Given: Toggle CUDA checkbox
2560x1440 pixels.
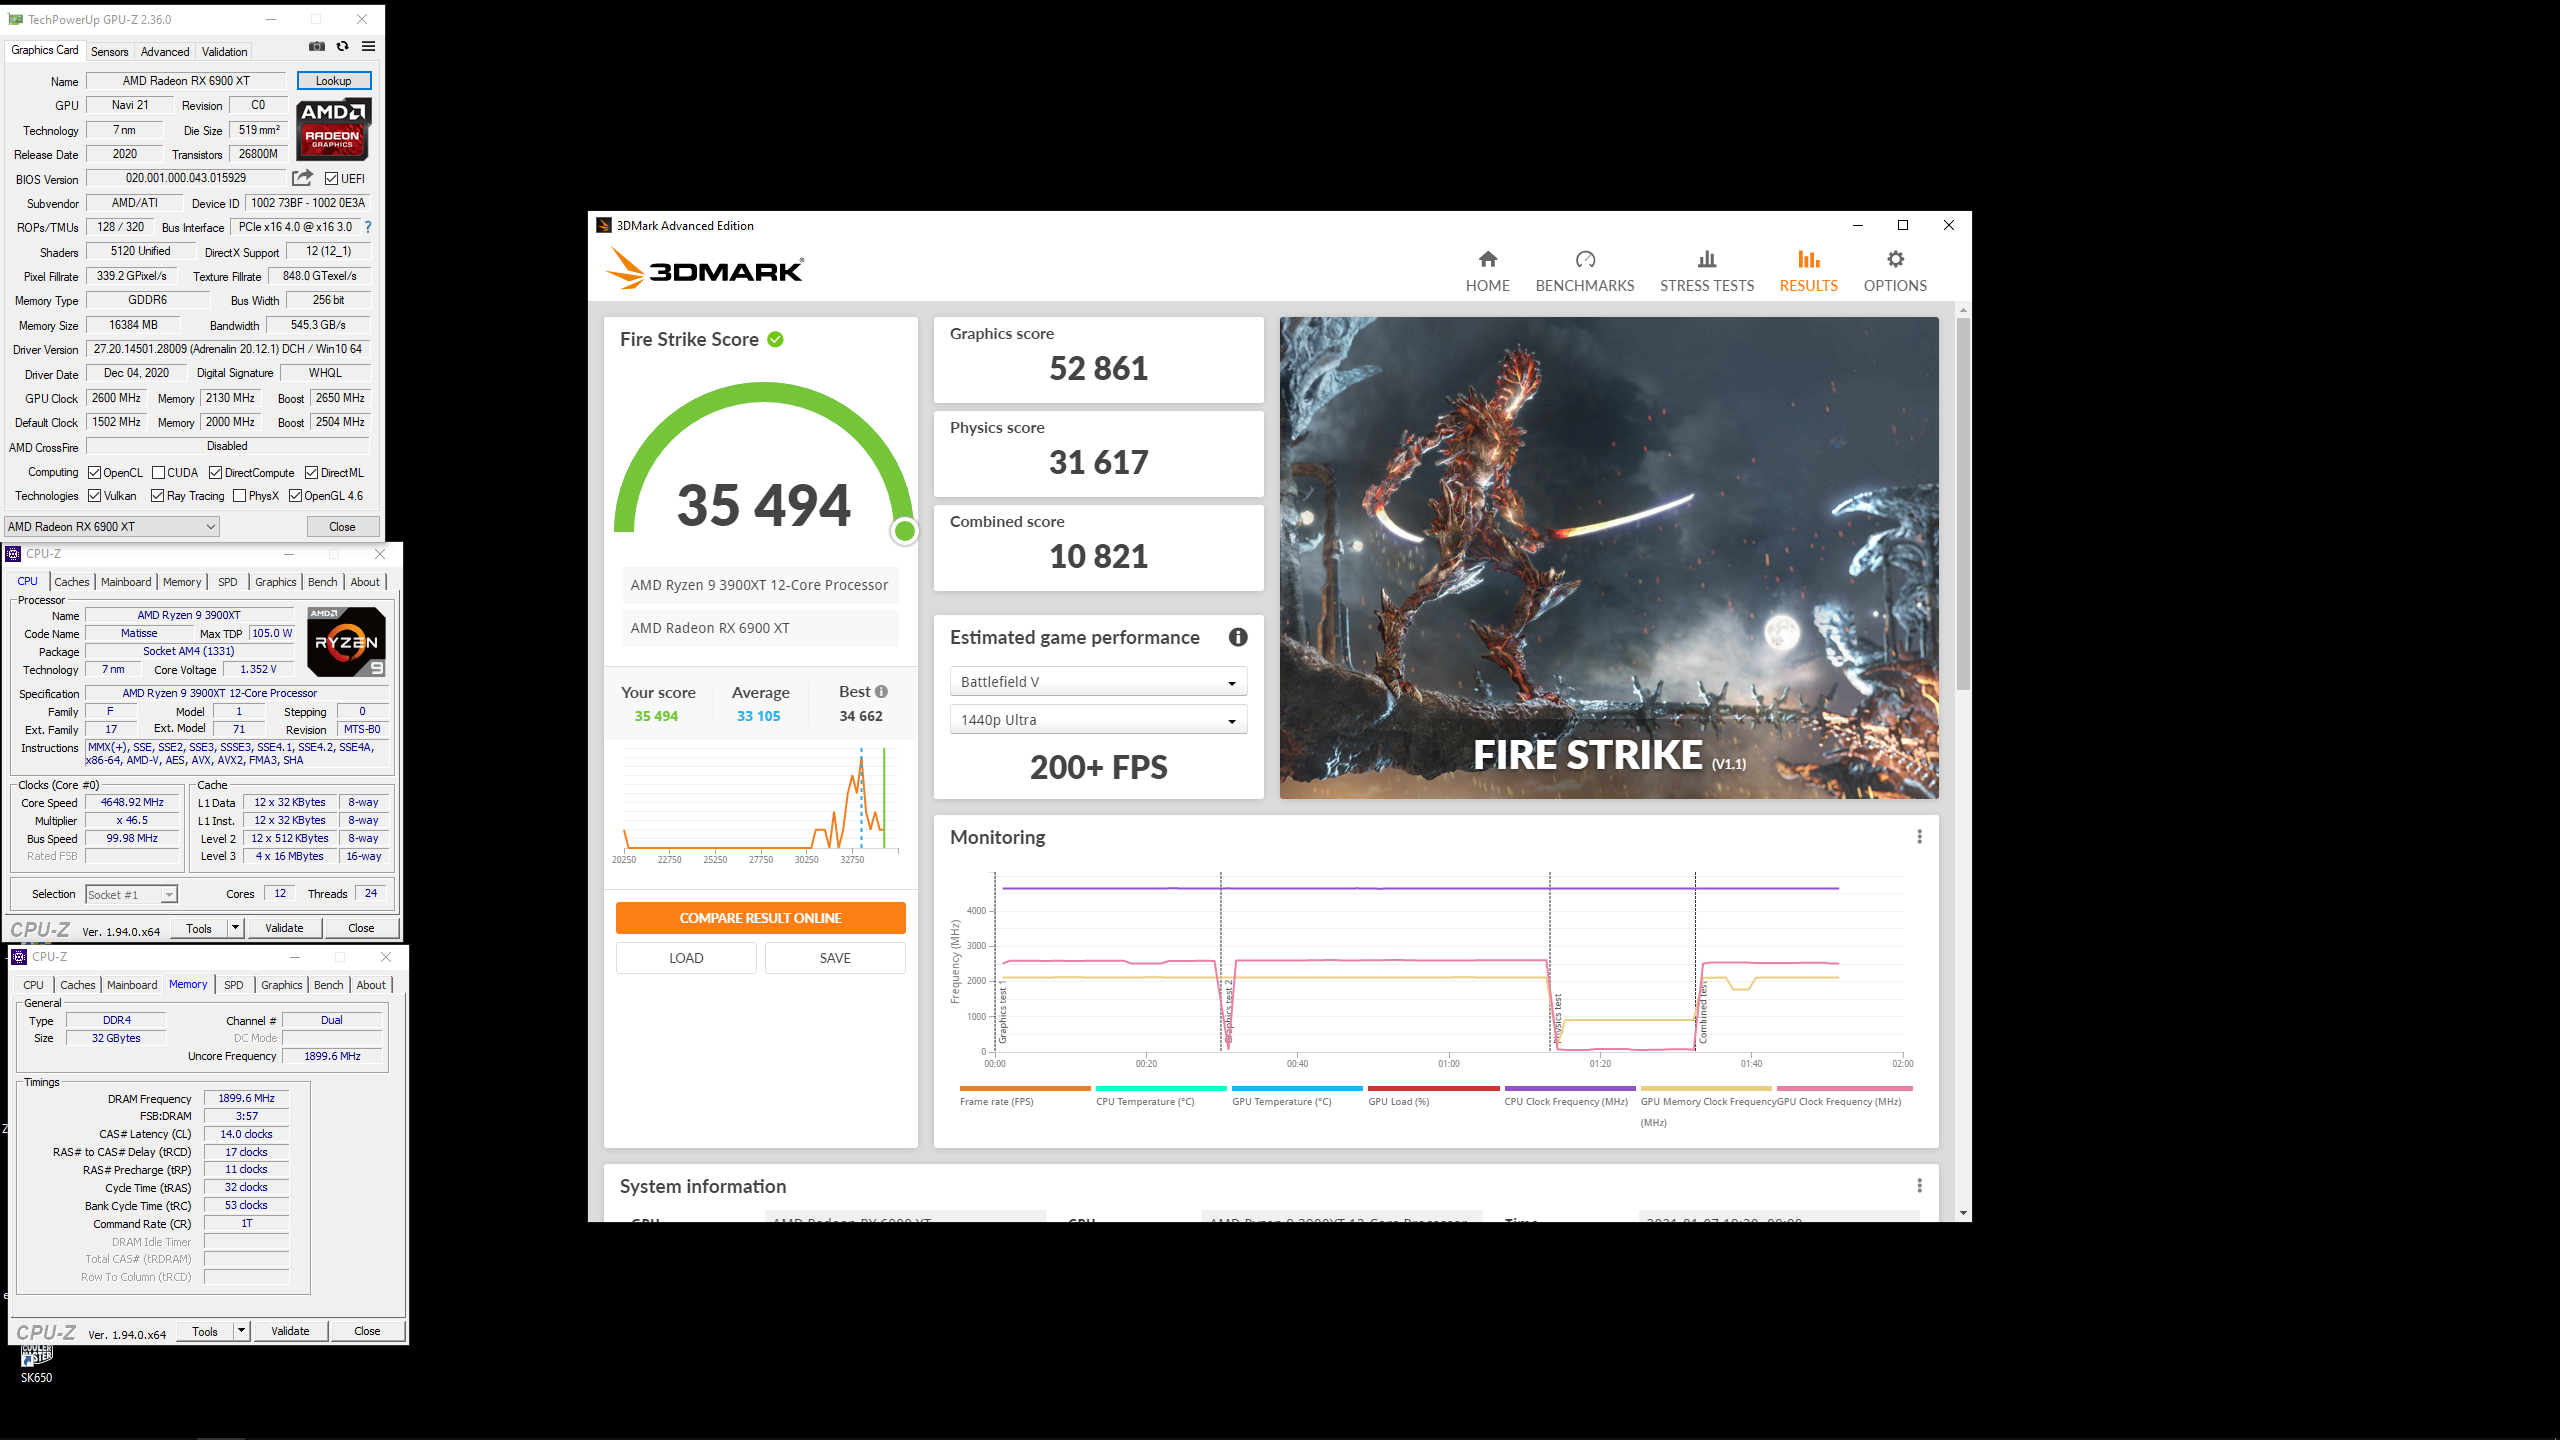Looking at the screenshot, I should click(x=158, y=473).
